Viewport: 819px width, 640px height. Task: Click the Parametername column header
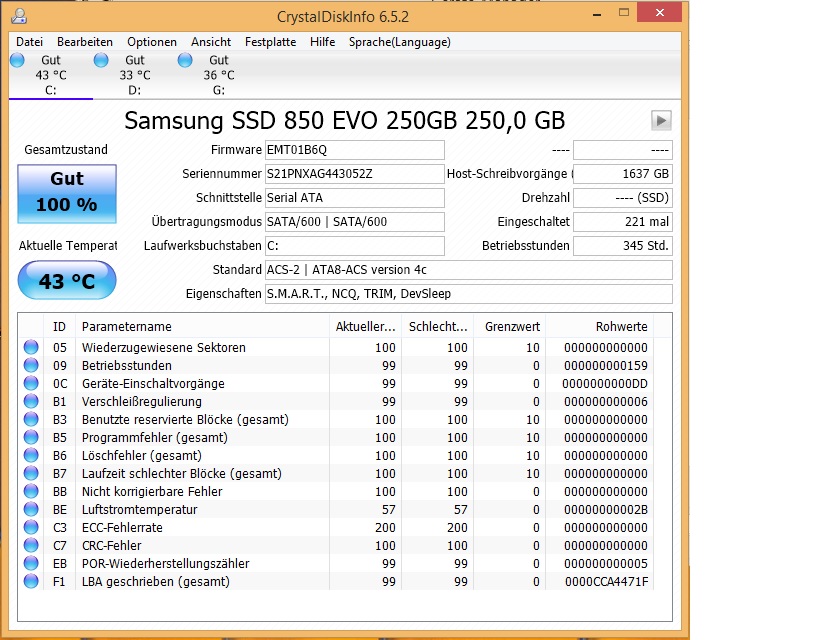(x=203, y=327)
